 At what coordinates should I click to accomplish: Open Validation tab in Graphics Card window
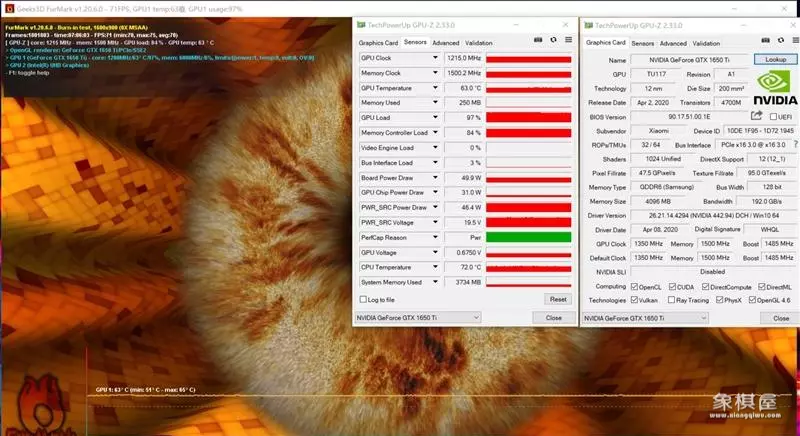[706, 43]
